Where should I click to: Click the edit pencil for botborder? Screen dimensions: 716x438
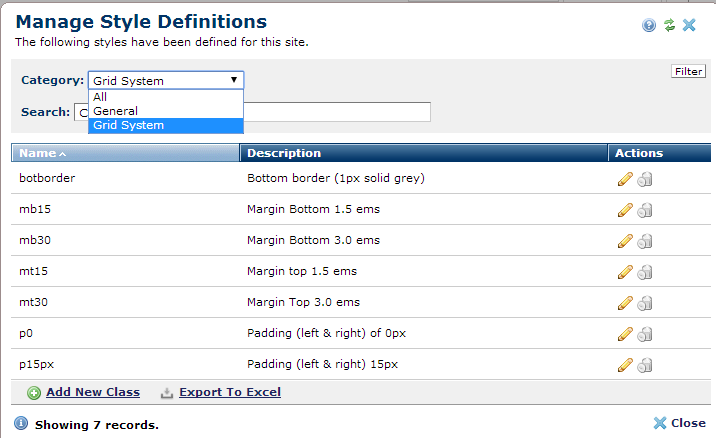pos(625,179)
